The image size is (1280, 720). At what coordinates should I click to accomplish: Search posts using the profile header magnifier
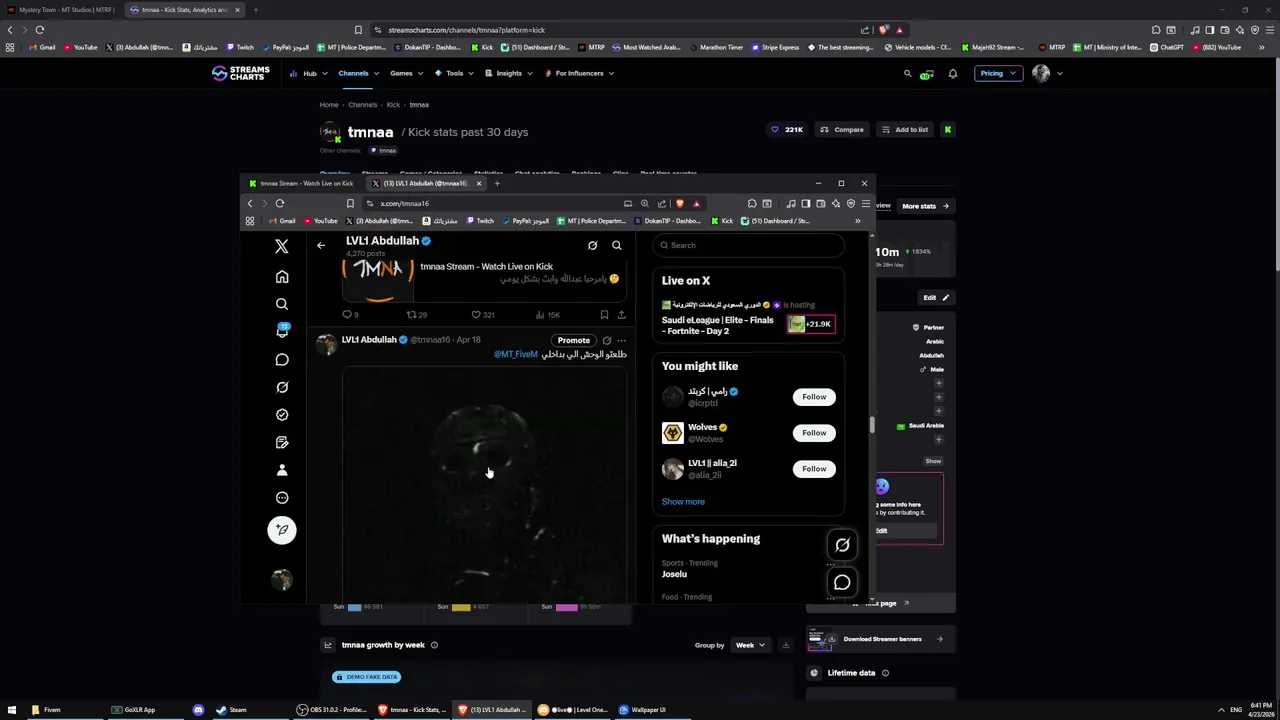click(616, 245)
